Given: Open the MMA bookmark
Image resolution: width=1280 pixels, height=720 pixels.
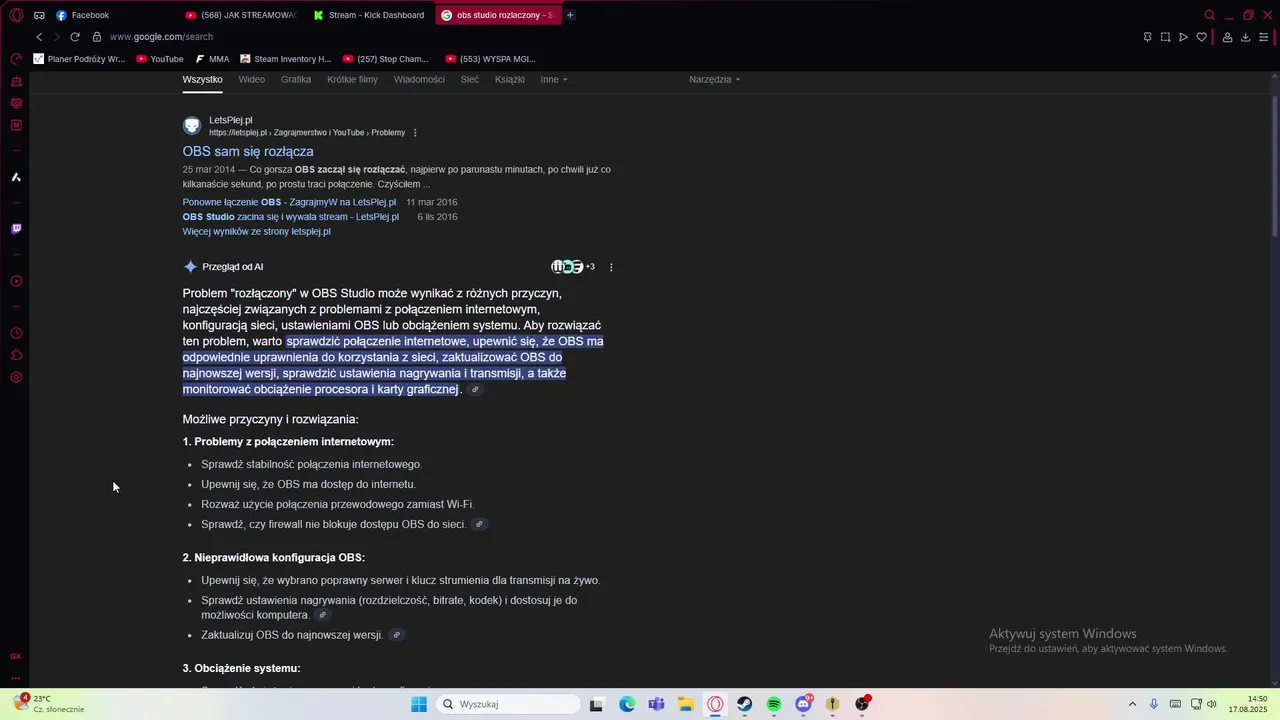Looking at the screenshot, I should [212, 59].
